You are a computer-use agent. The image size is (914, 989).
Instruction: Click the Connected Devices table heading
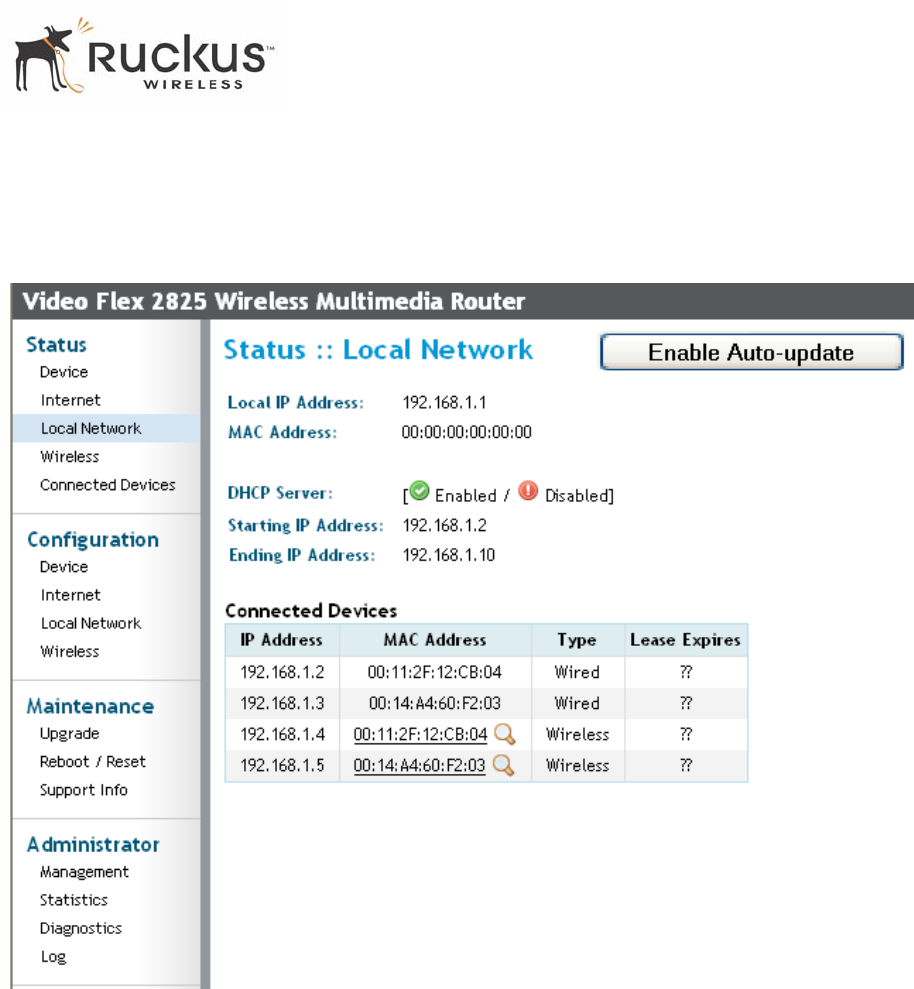pyautogui.click(x=311, y=611)
